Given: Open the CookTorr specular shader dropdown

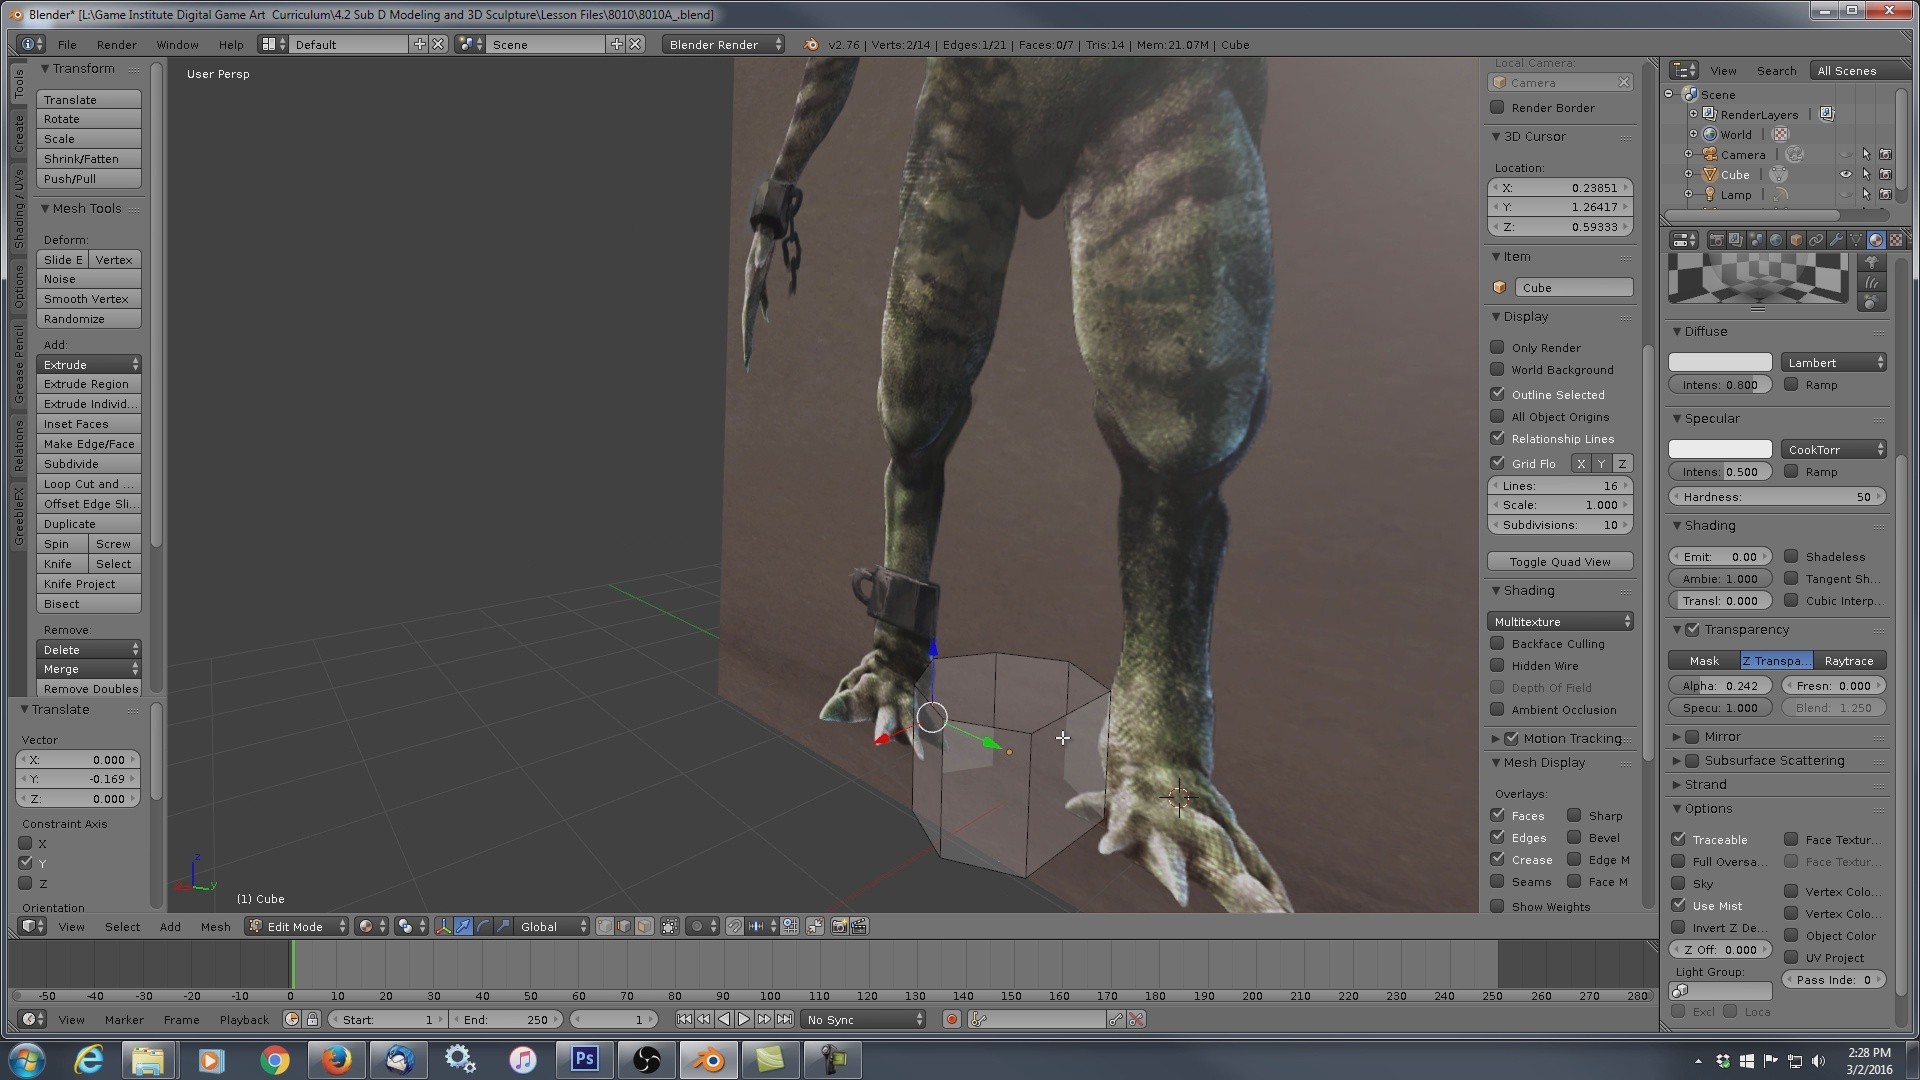Looking at the screenshot, I should click(1834, 449).
